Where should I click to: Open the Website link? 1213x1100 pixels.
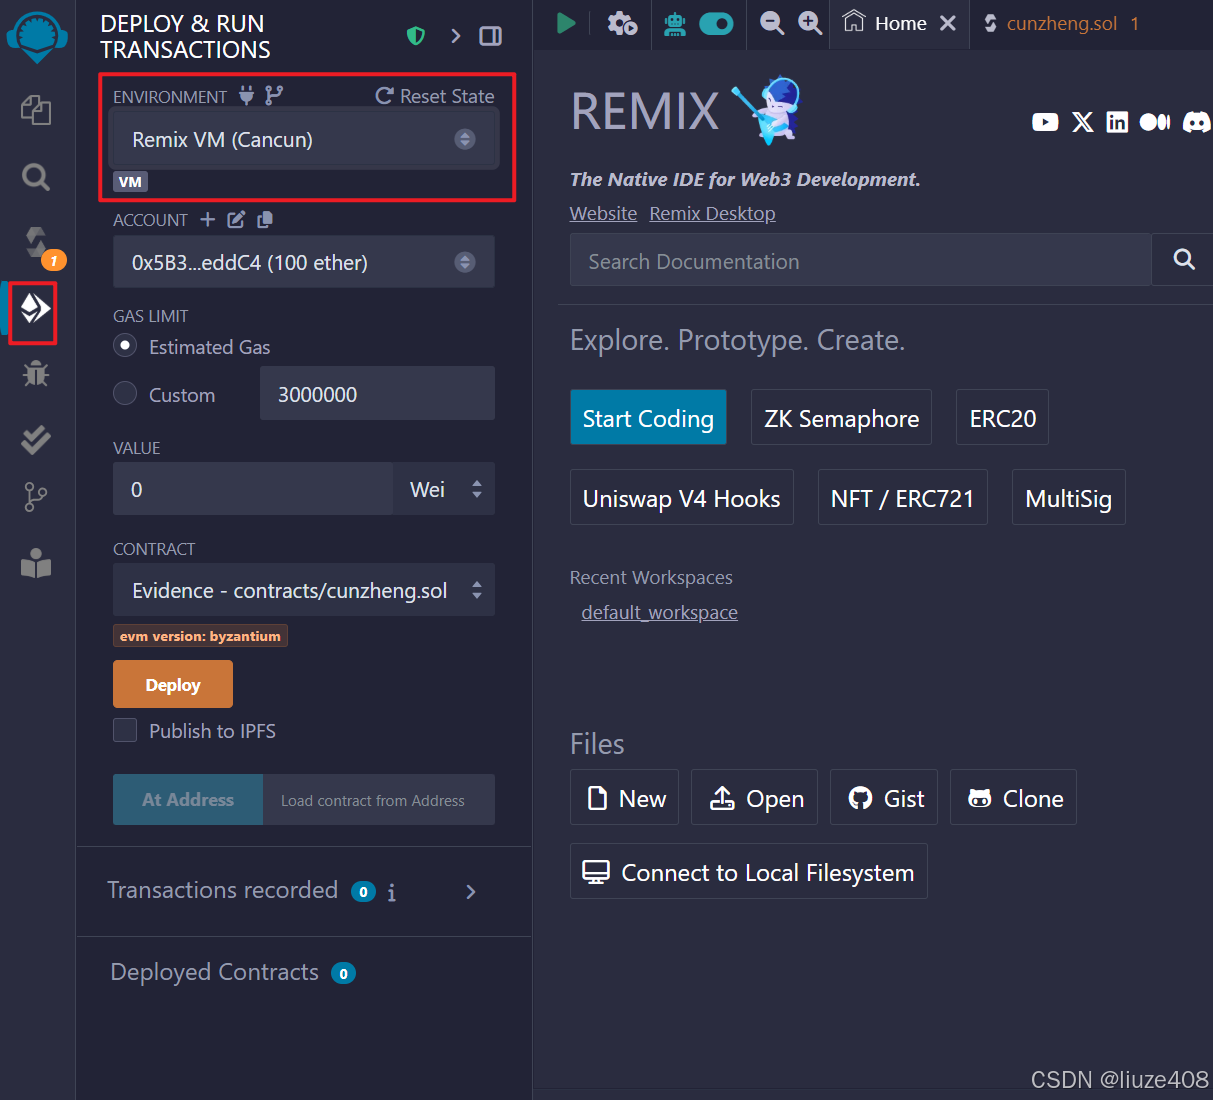tap(603, 213)
